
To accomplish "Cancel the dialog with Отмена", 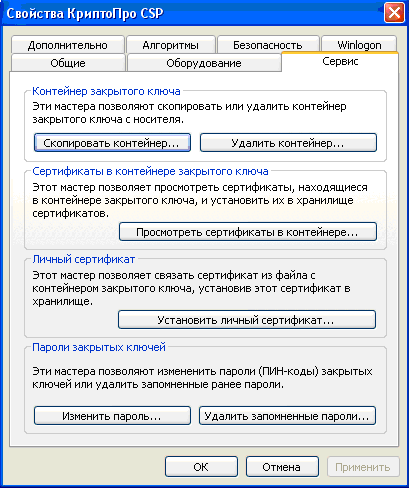I will pyautogui.click(x=282, y=467).
